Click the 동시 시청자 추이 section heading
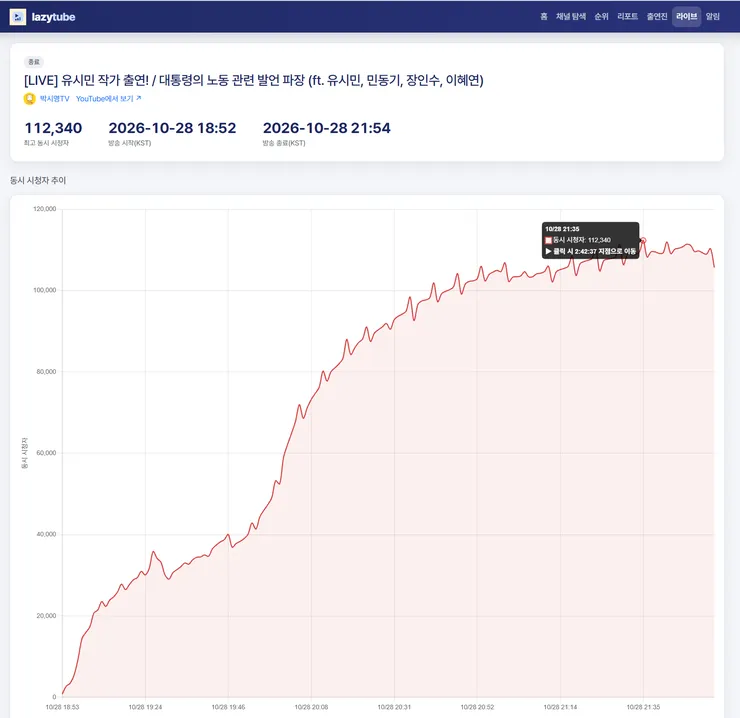The image size is (740, 718). (38, 180)
